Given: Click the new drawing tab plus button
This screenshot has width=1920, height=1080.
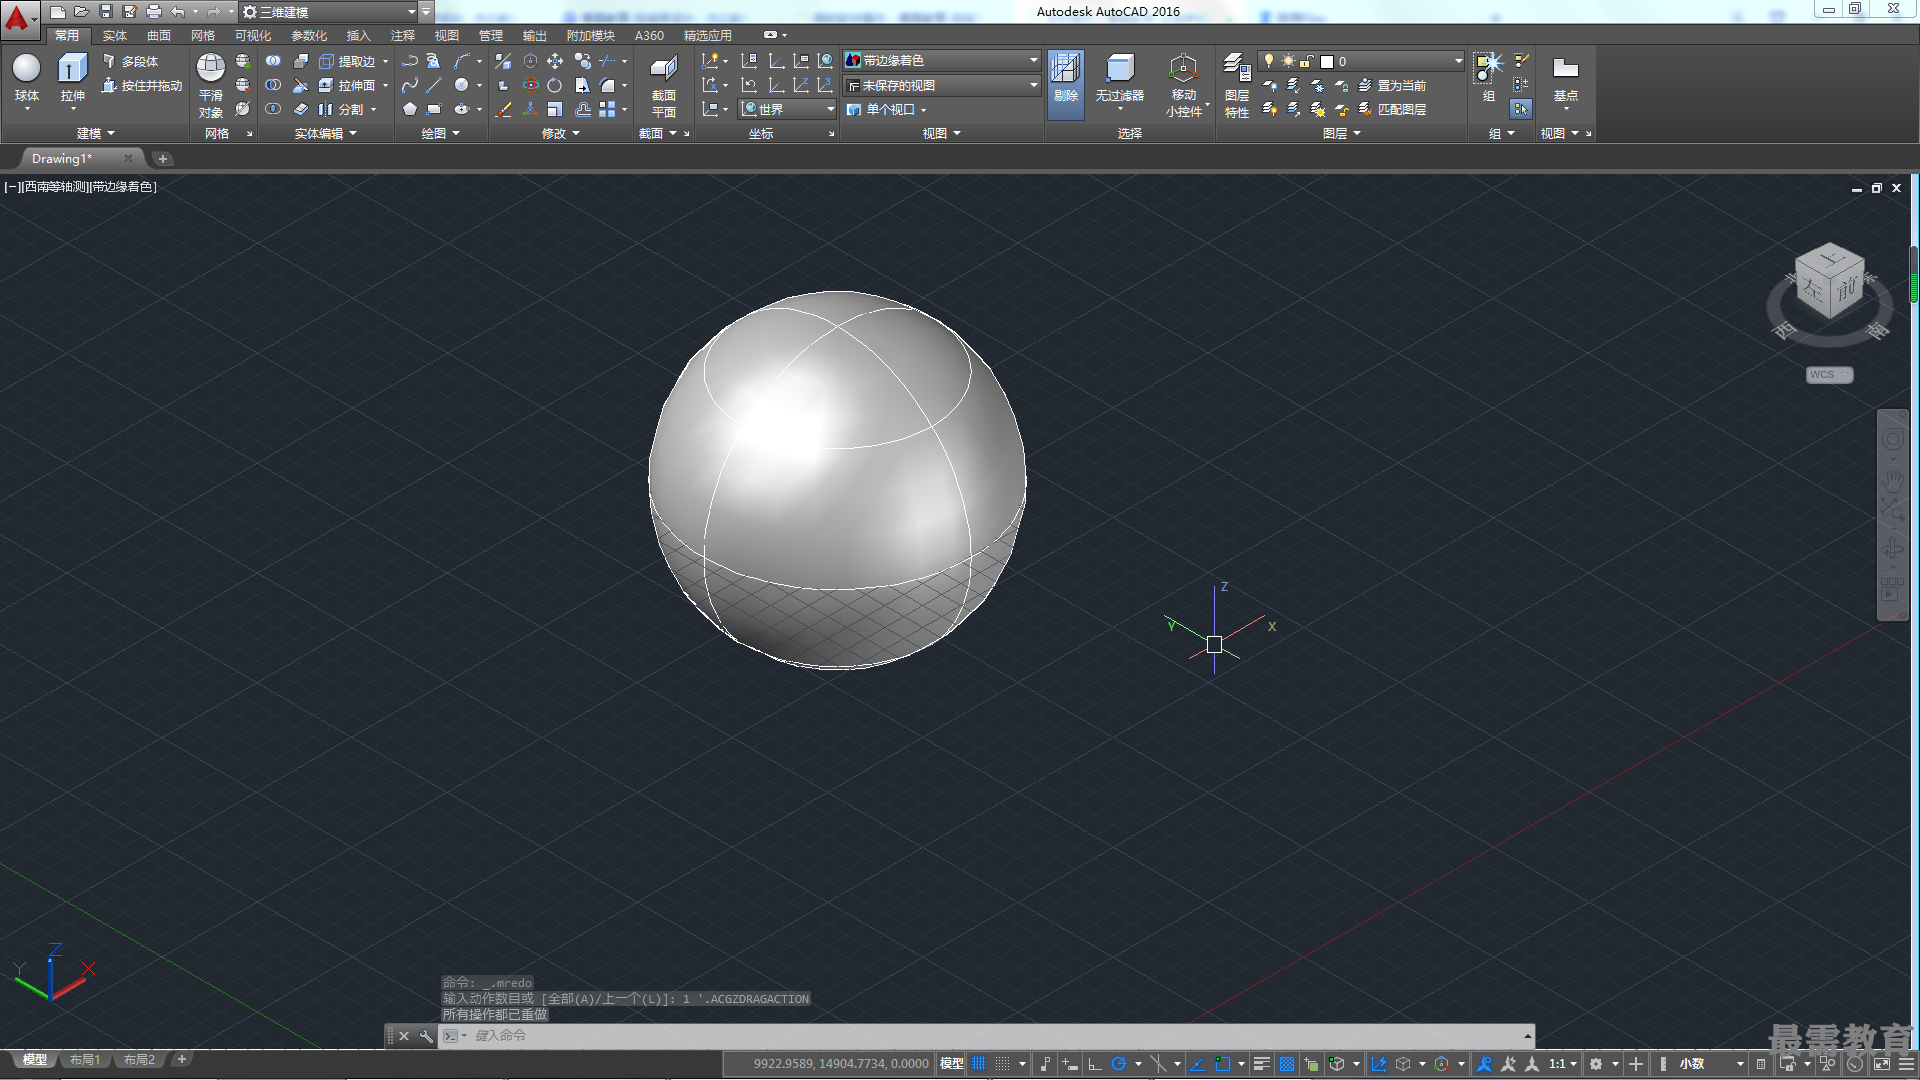Looking at the screenshot, I should (163, 159).
